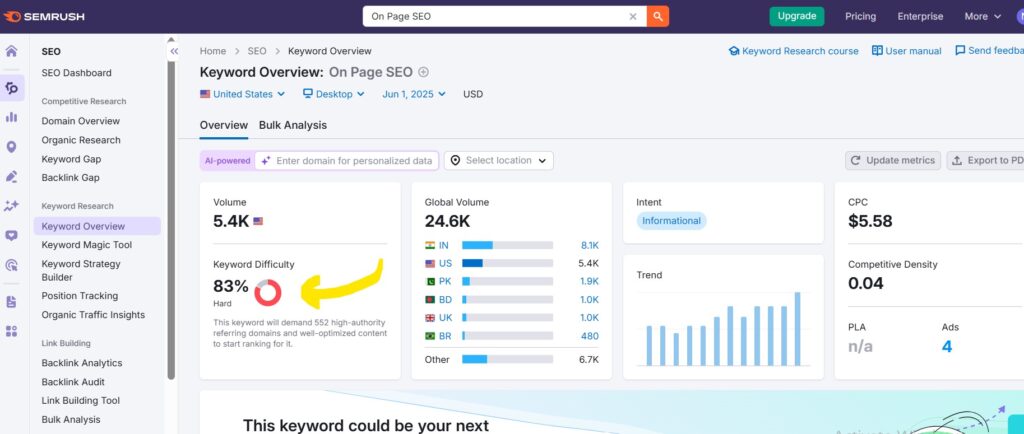The image size is (1024, 434).
Task: Click Home in the breadcrumb
Action: [213, 51]
